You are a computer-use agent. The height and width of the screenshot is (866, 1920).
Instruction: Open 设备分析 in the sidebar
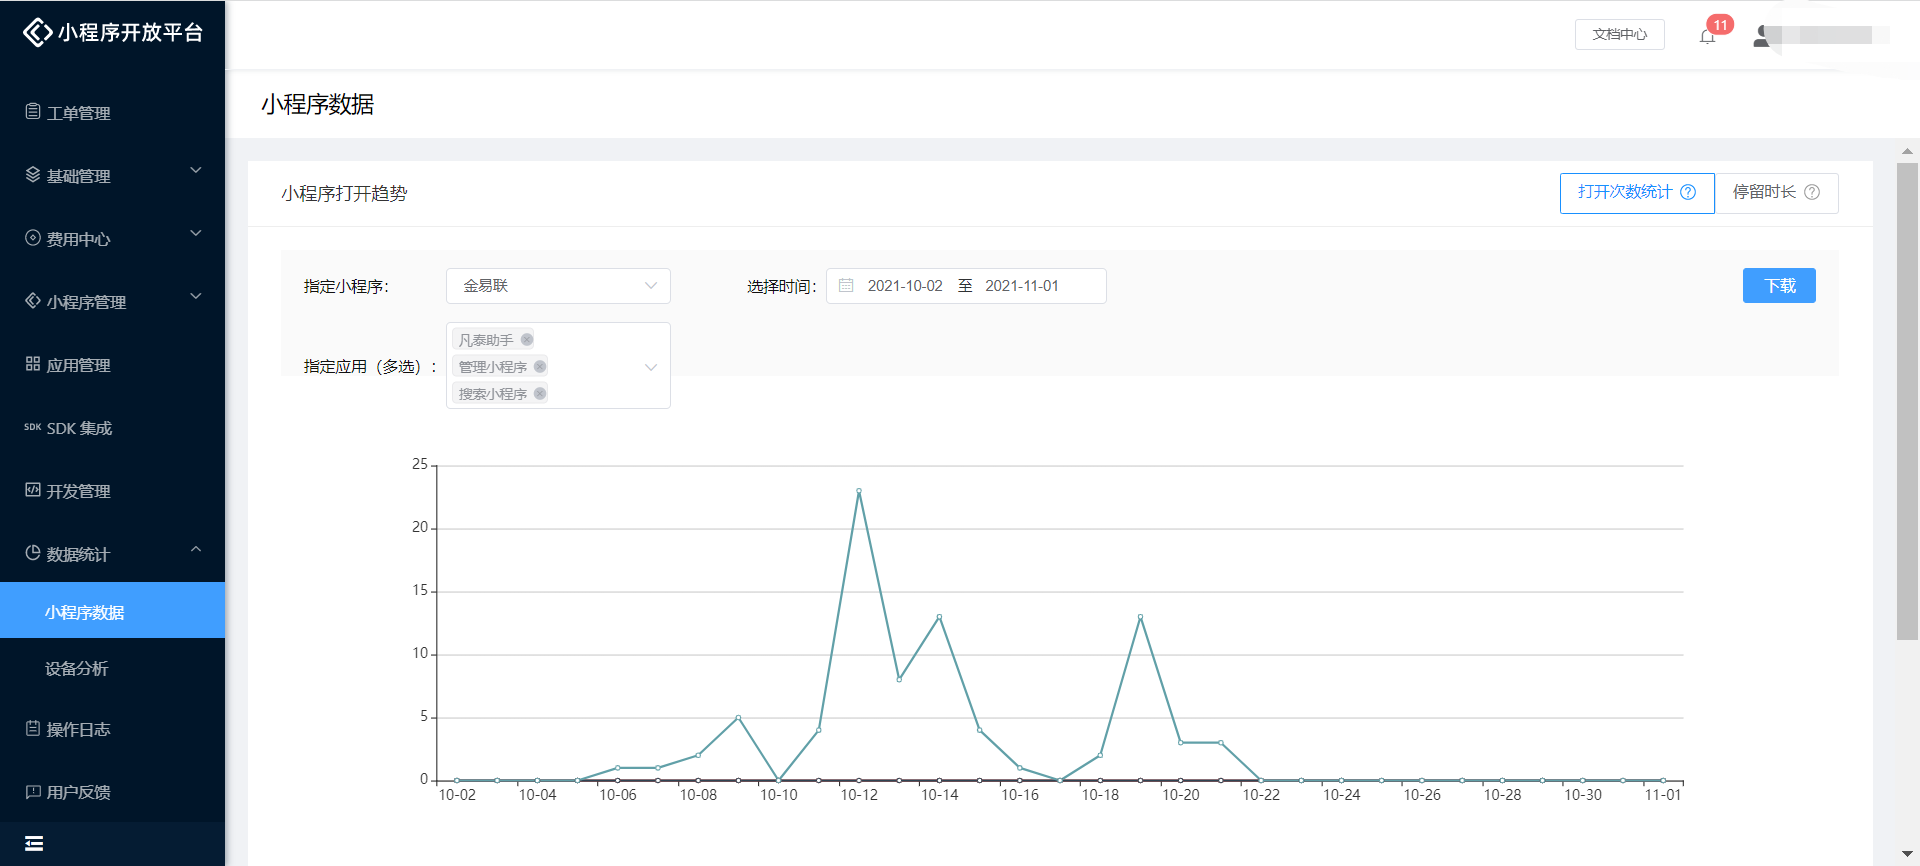tap(77, 668)
